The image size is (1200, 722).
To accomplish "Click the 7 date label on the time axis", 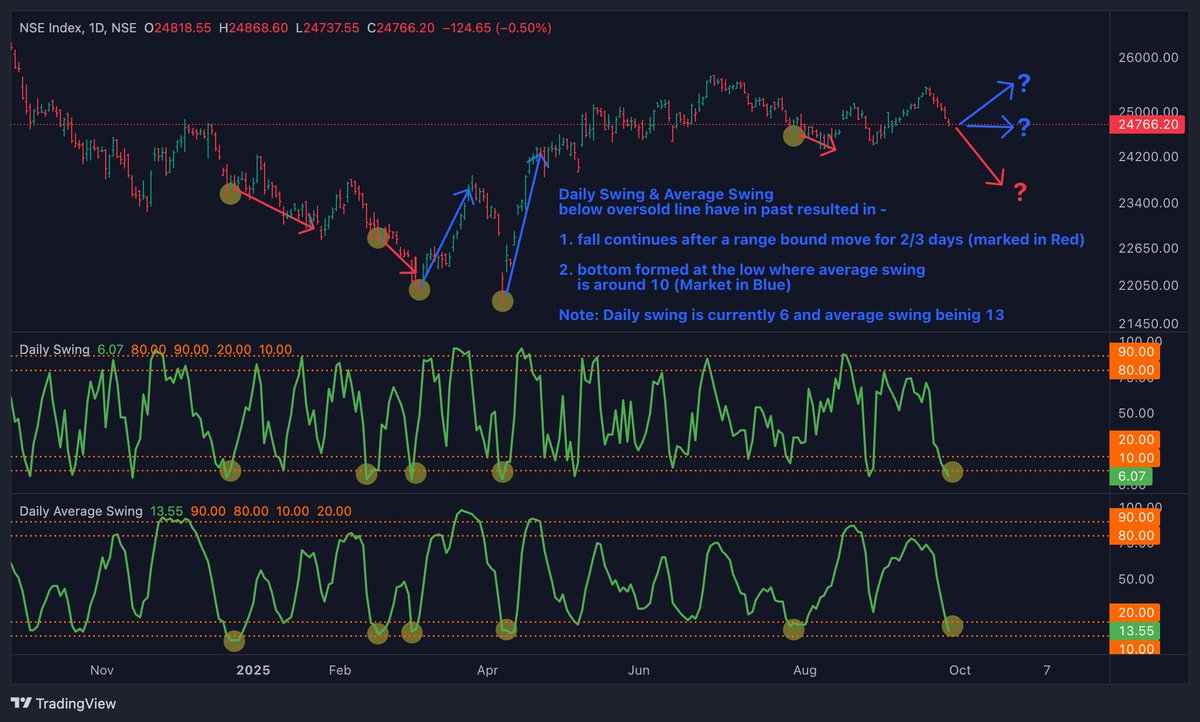I will (x=1046, y=670).
